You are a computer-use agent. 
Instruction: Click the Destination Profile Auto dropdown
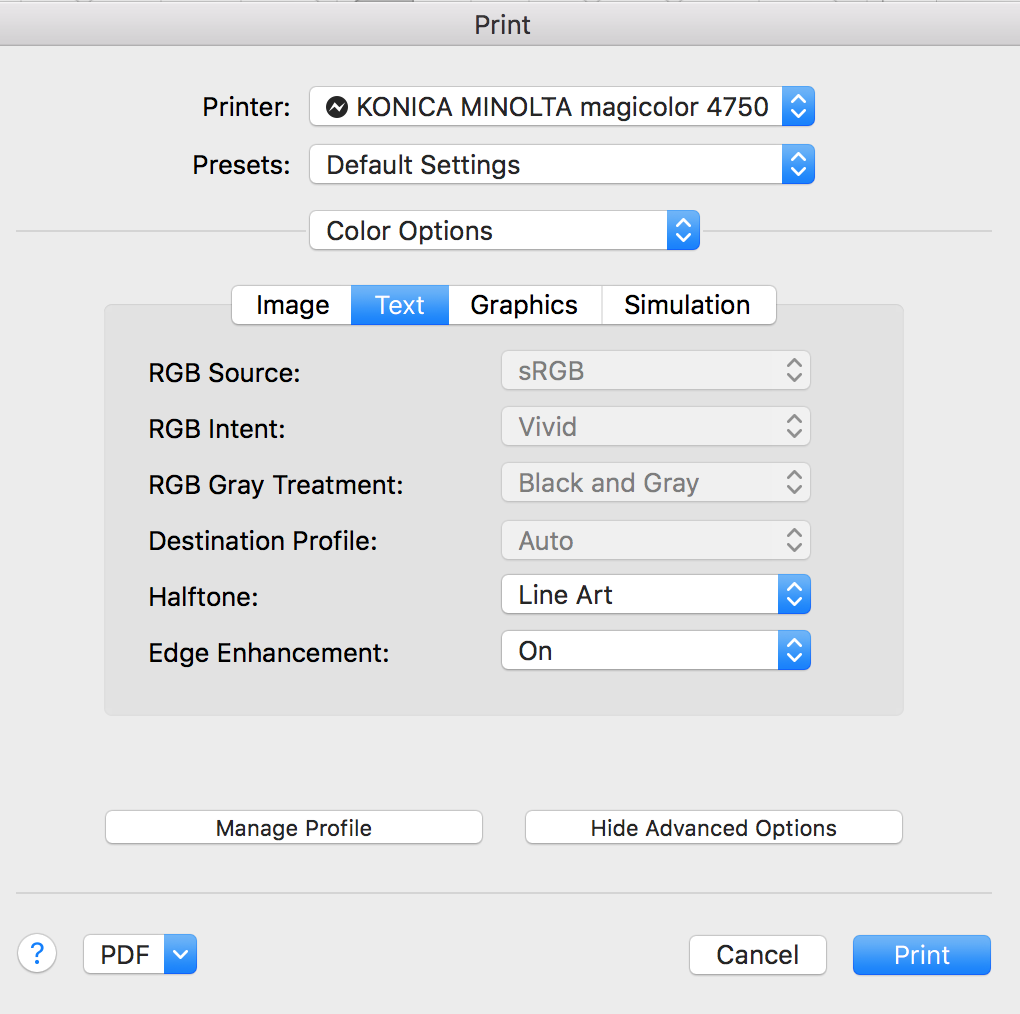coord(655,541)
